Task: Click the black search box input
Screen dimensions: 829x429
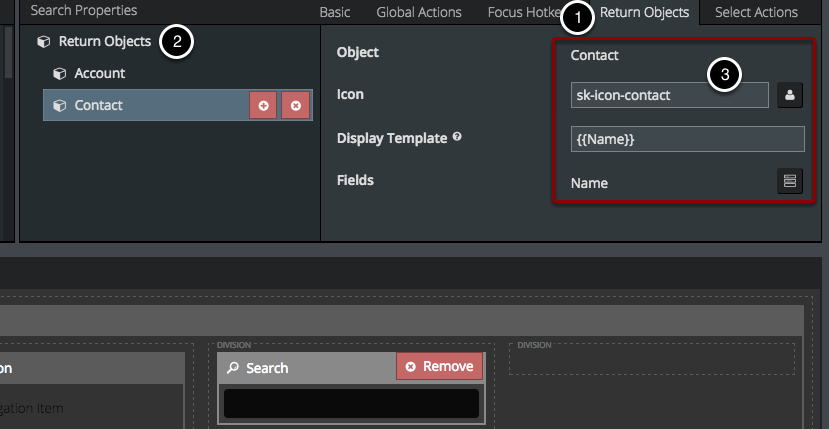Action: 350,403
